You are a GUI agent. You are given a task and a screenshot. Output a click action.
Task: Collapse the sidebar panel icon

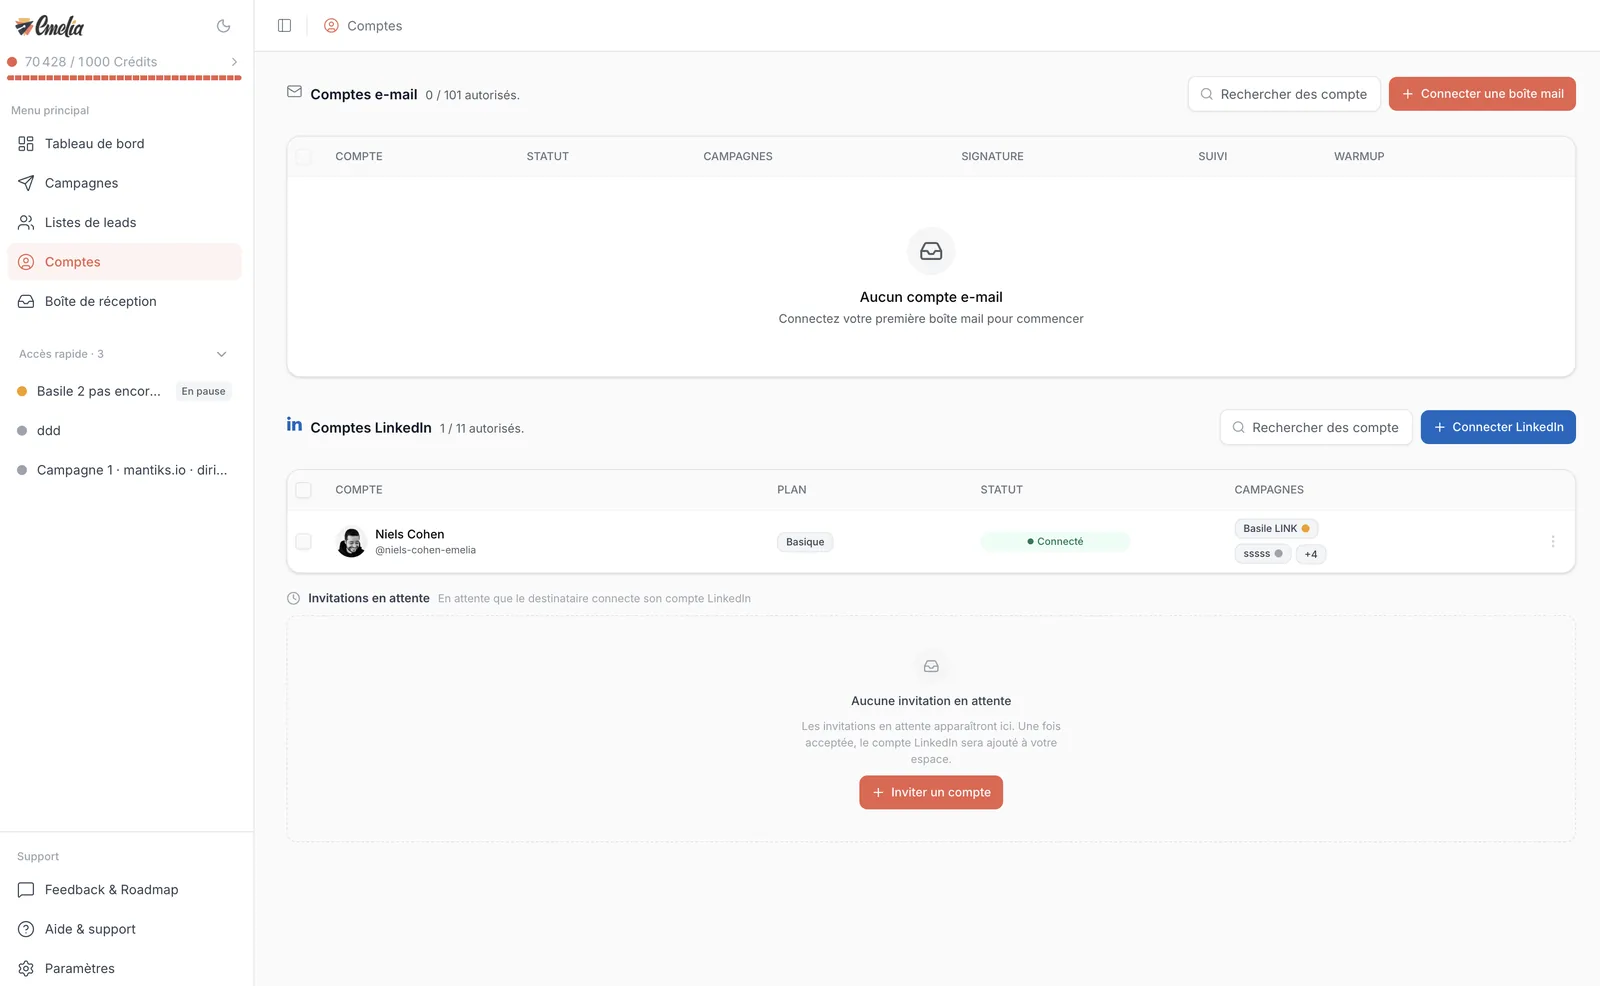point(284,26)
